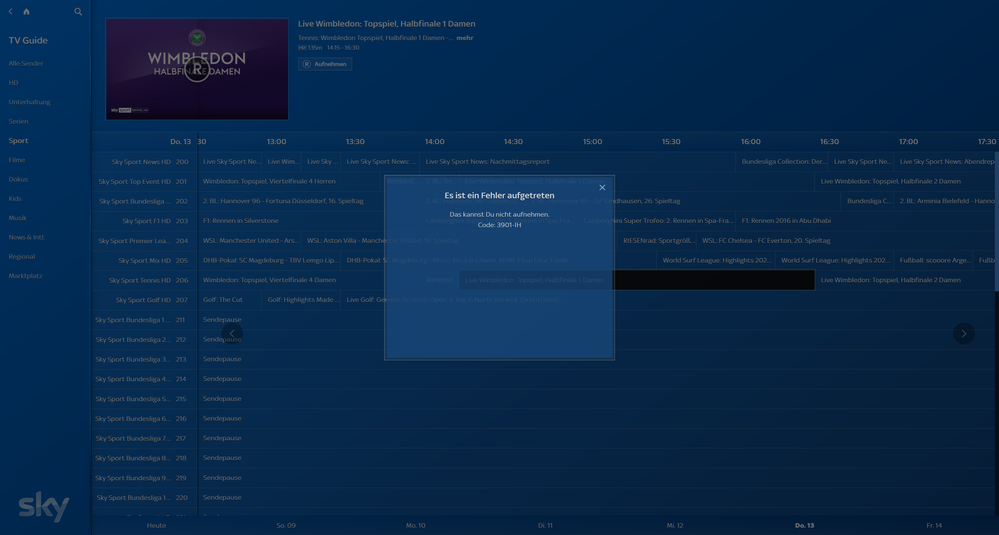
Task: Switch to 'Mo. 10' day tab
Action: coord(415,525)
